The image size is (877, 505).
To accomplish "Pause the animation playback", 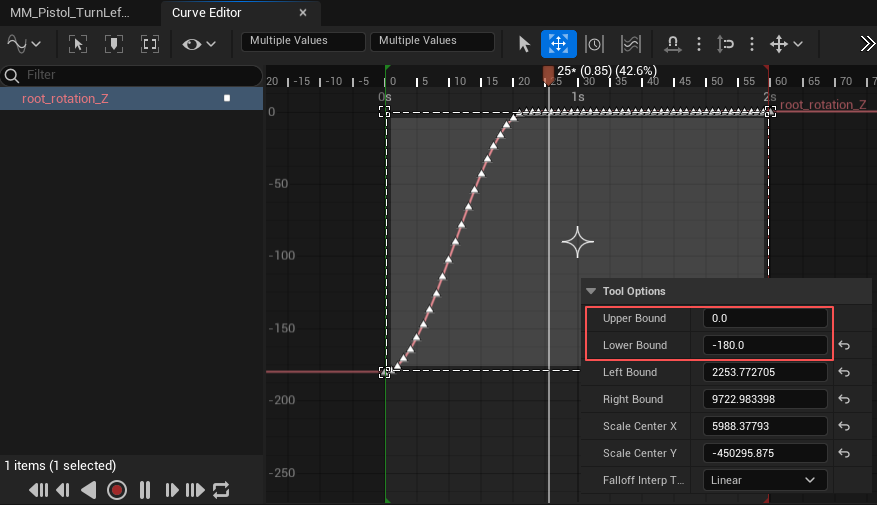I will [x=145, y=490].
